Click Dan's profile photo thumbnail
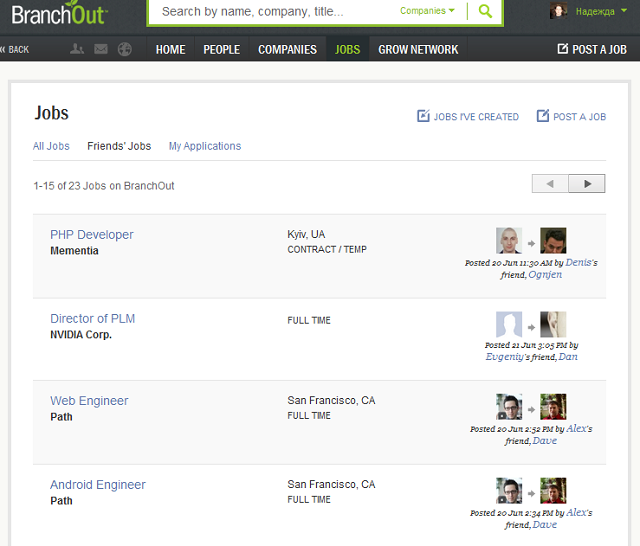 pos(553,324)
